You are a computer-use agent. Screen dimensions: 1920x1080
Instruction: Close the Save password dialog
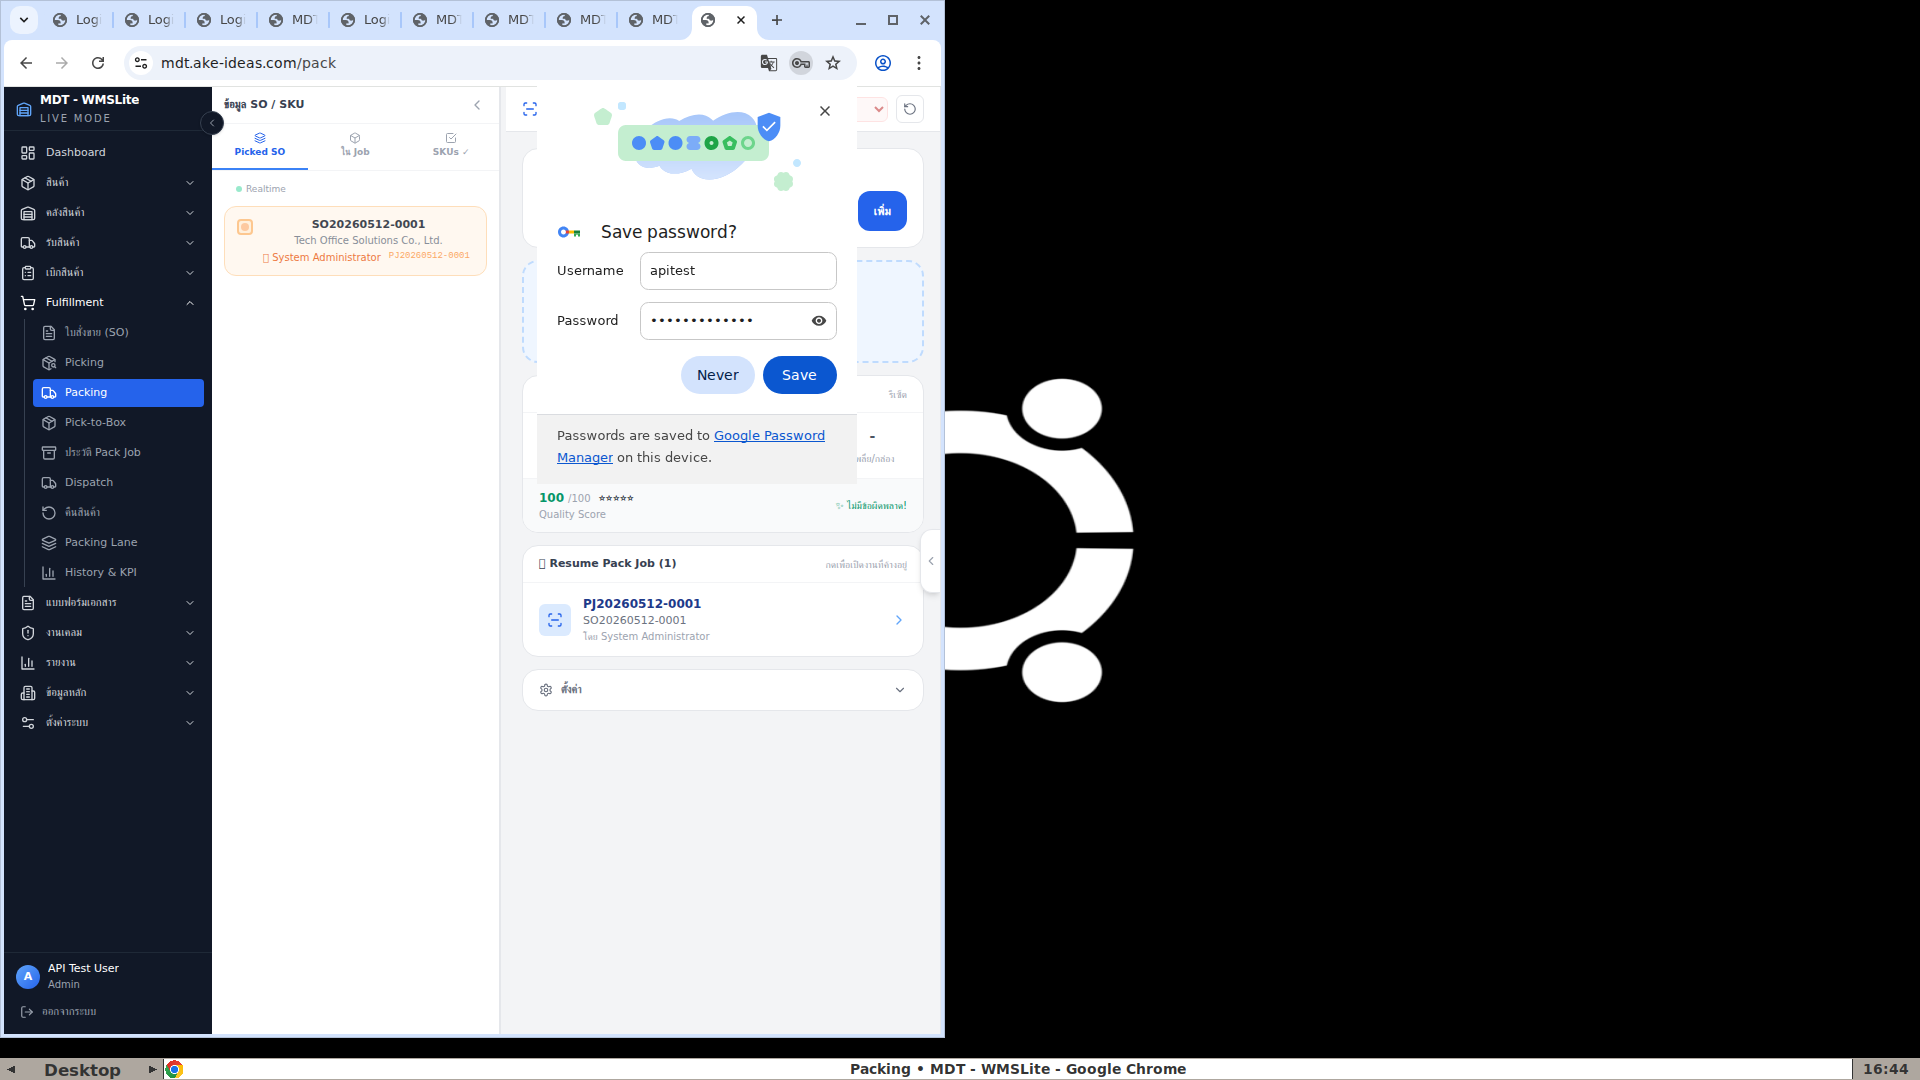[x=825, y=111]
